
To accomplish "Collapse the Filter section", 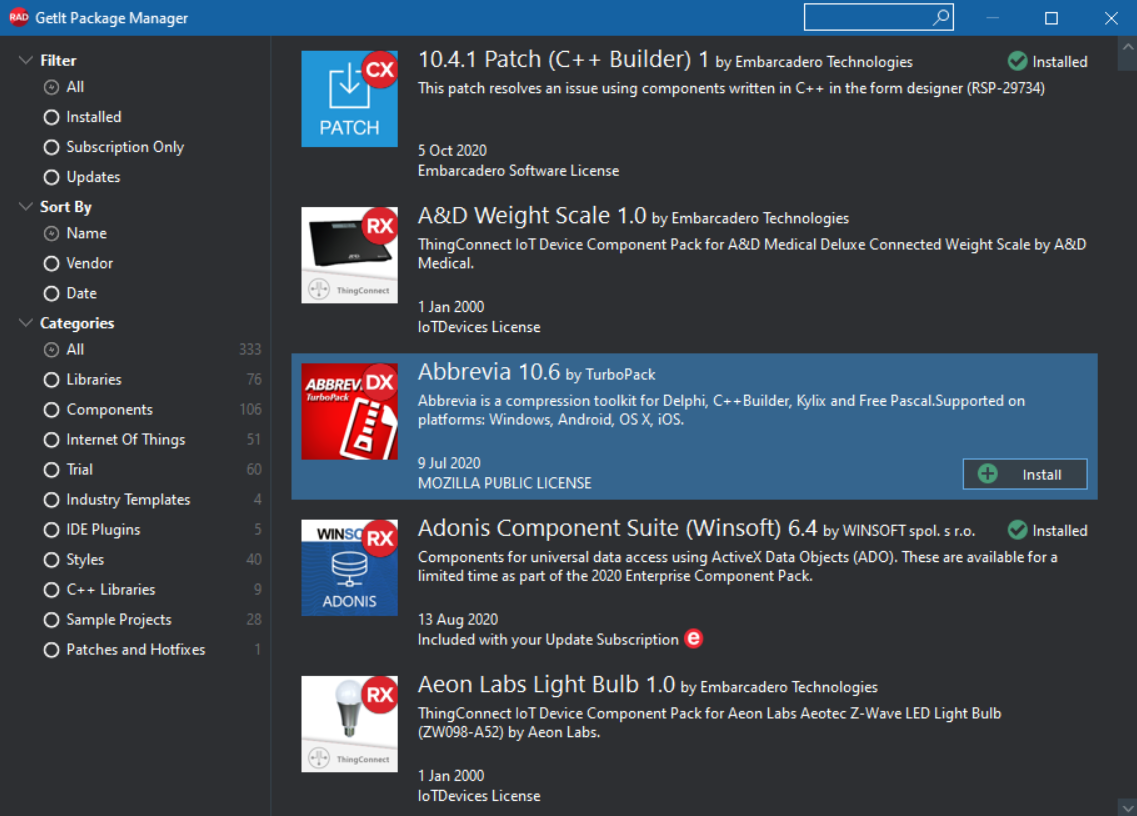I will (25, 60).
